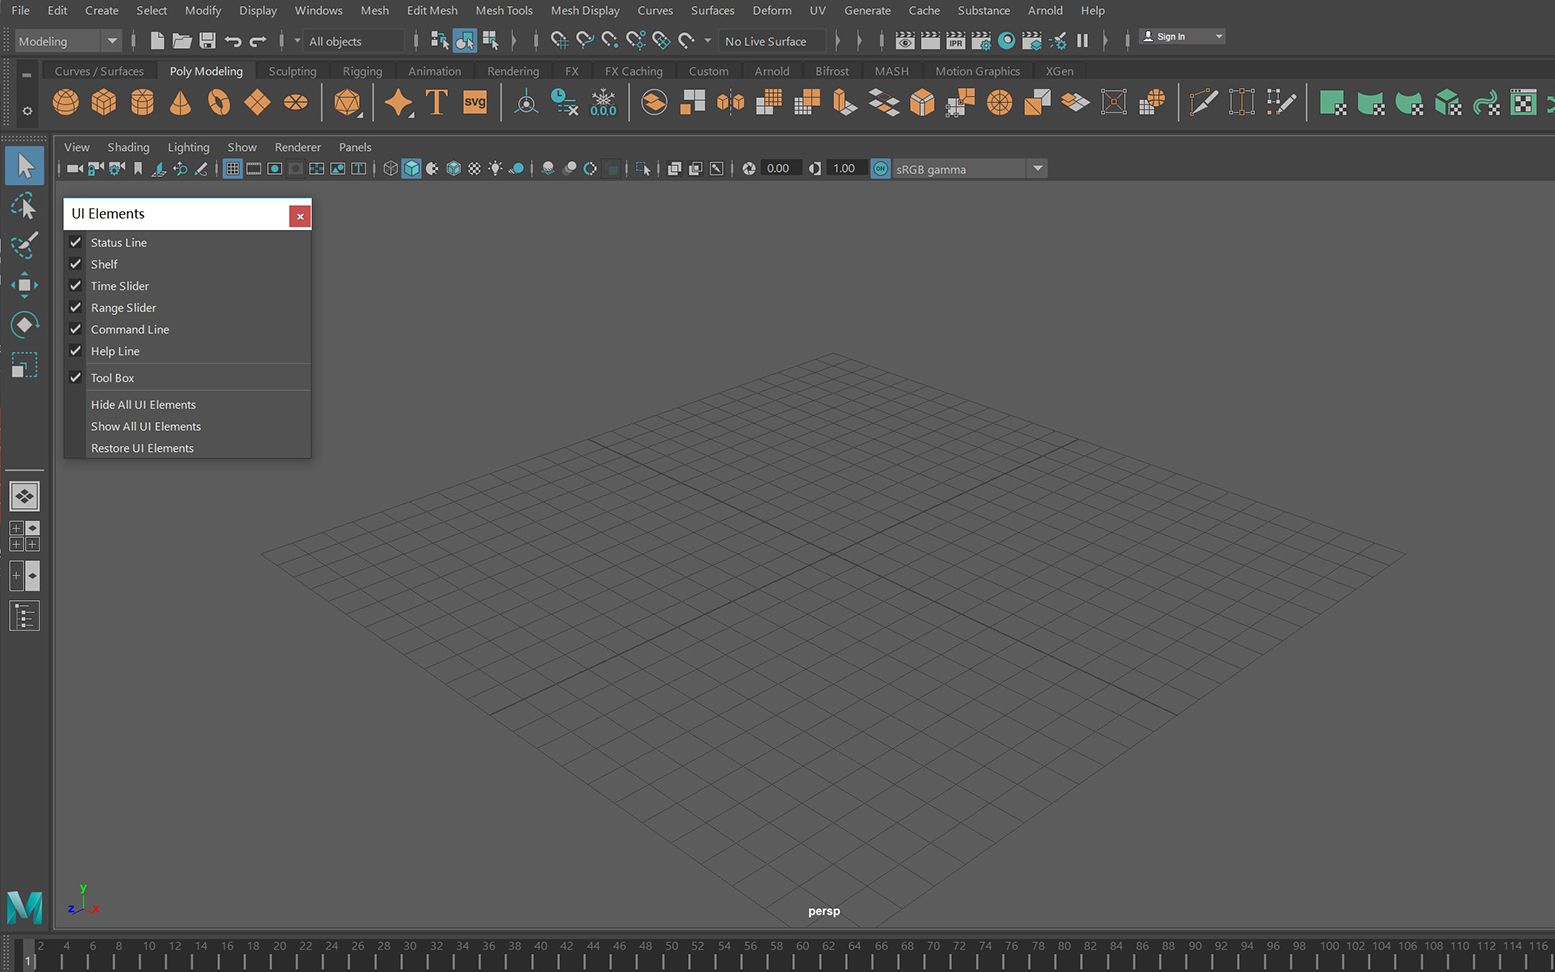The width and height of the screenshot is (1555, 972).
Task: Expand the sRGB gamma view transform dropdown
Action: pyautogui.click(x=1037, y=169)
